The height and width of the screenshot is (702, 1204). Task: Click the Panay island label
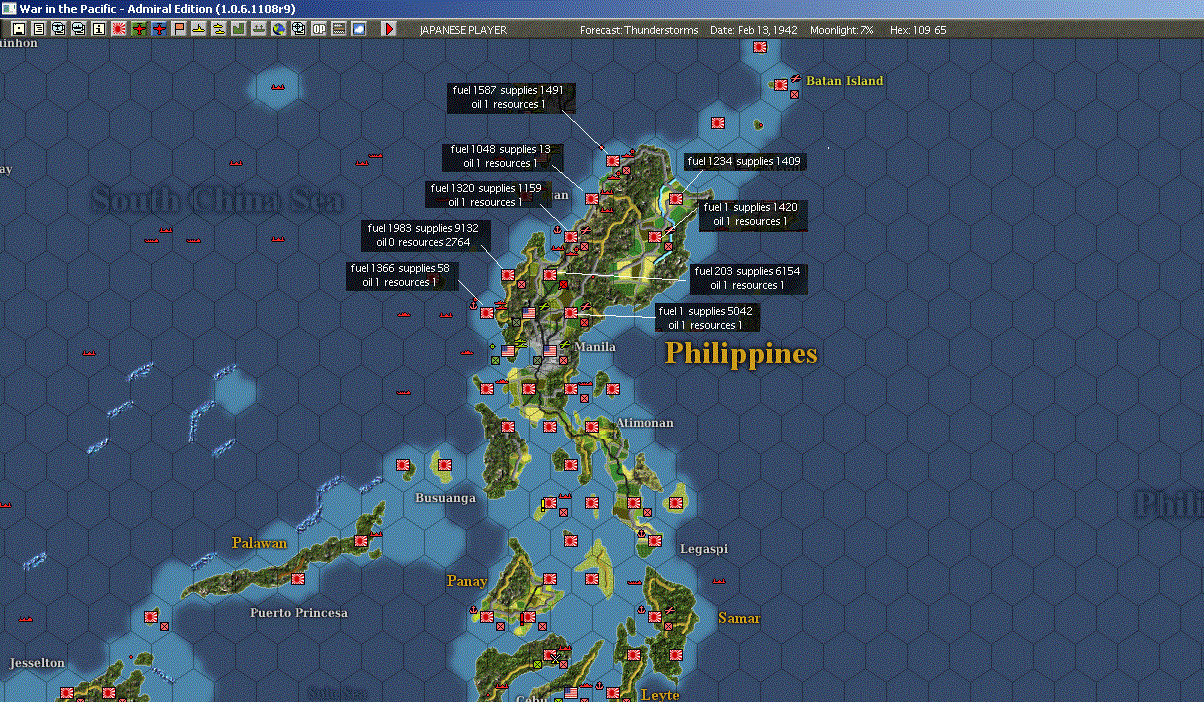467,581
